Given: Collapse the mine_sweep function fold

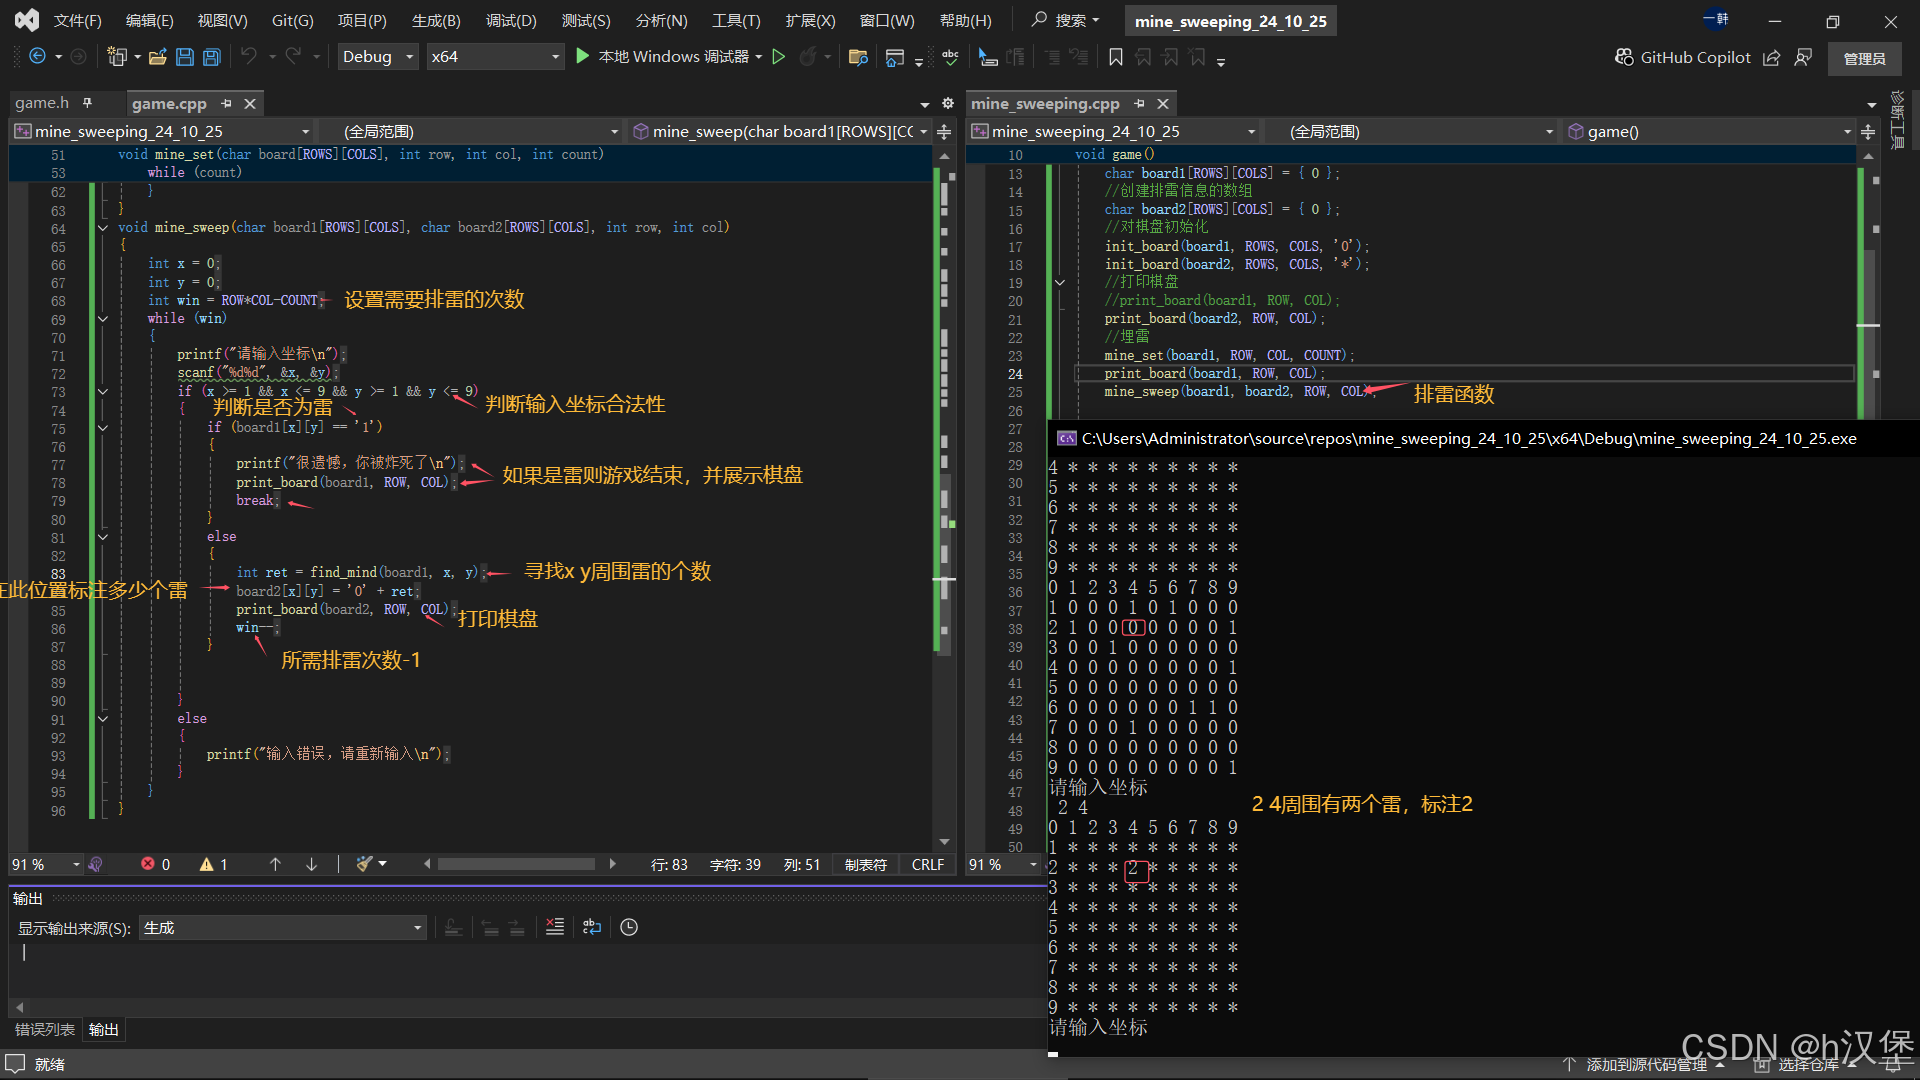Looking at the screenshot, I should [102, 228].
